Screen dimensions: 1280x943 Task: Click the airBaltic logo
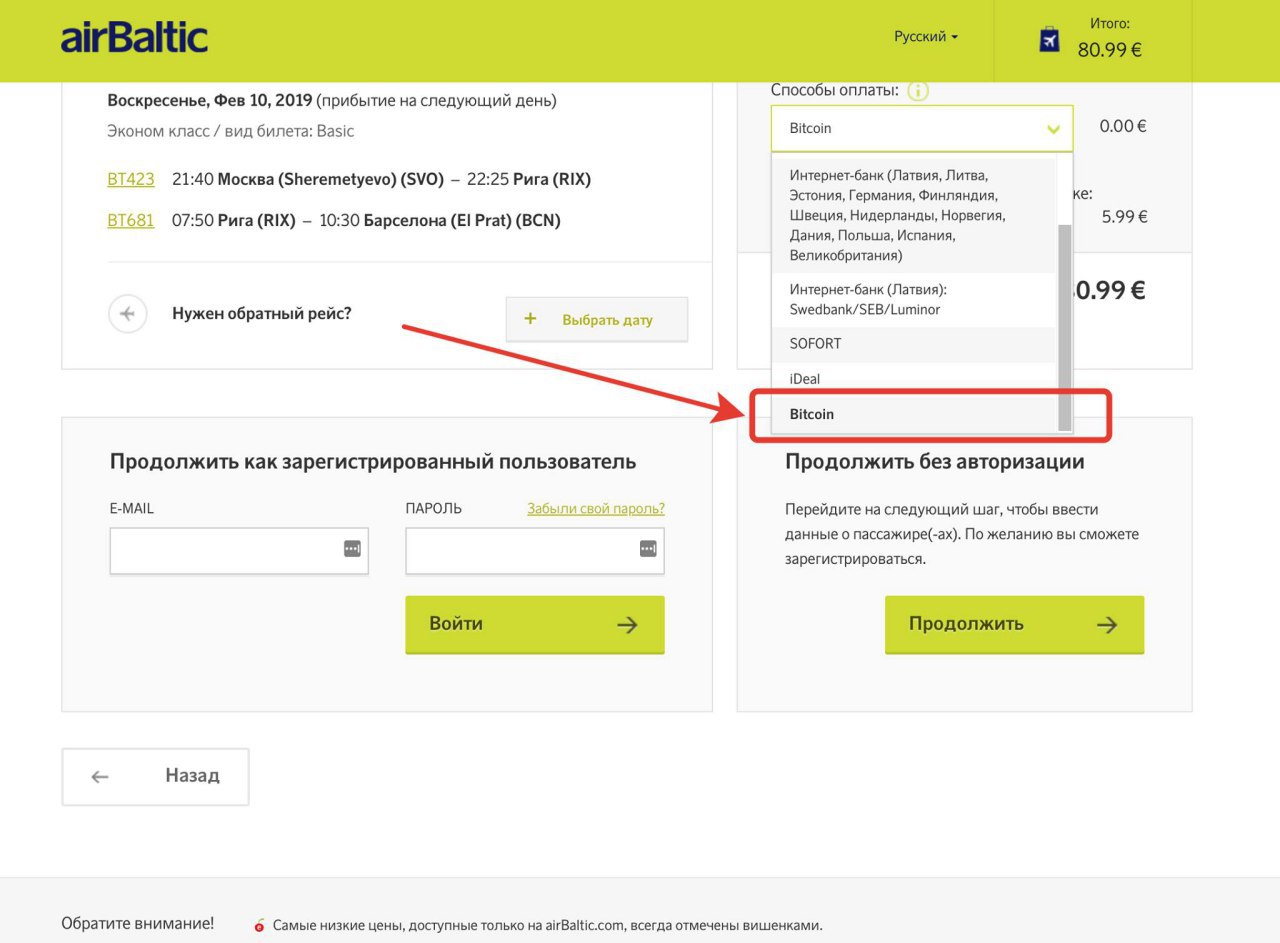[134, 38]
